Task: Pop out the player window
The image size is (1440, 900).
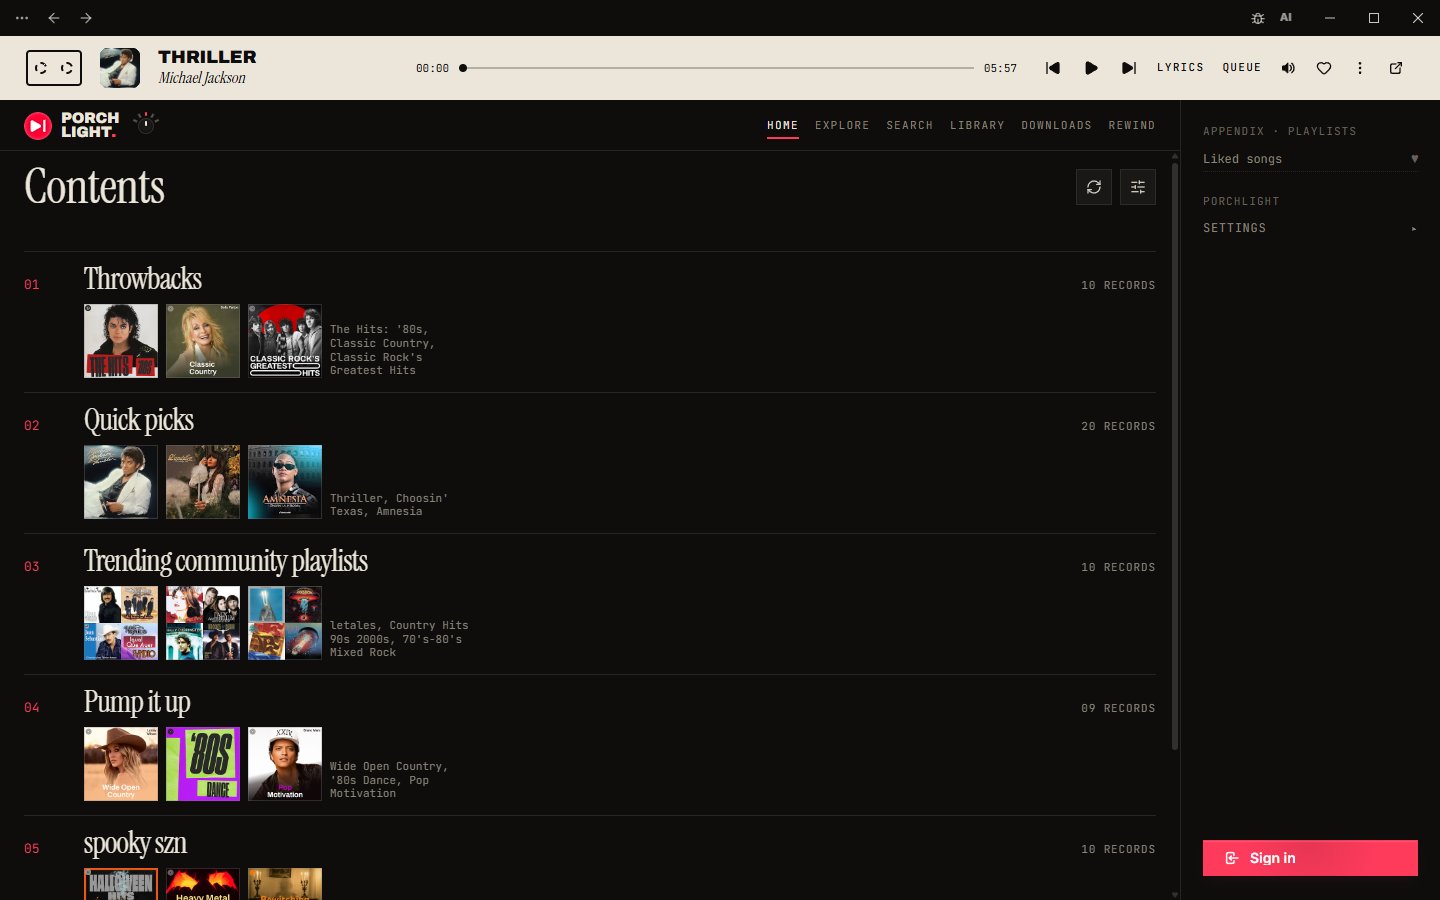Action: click(x=1396, y=68)
